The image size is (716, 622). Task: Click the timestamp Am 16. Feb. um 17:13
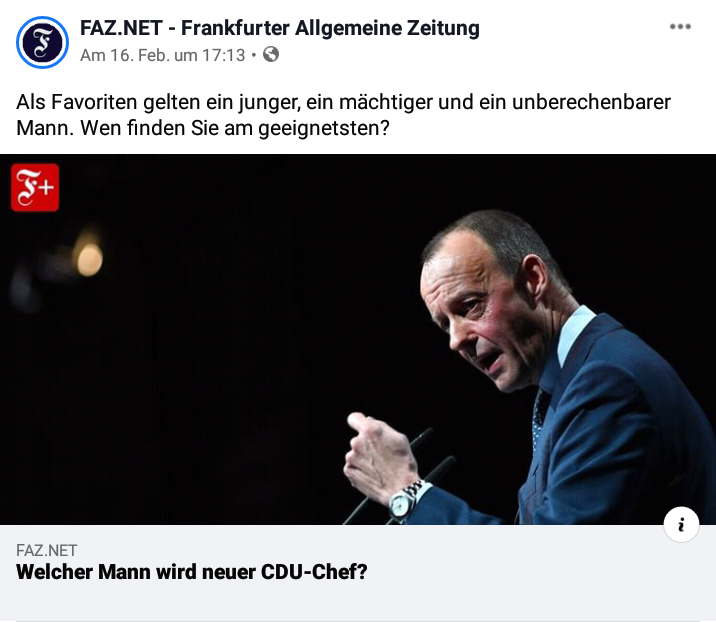[x=163, y=55]
